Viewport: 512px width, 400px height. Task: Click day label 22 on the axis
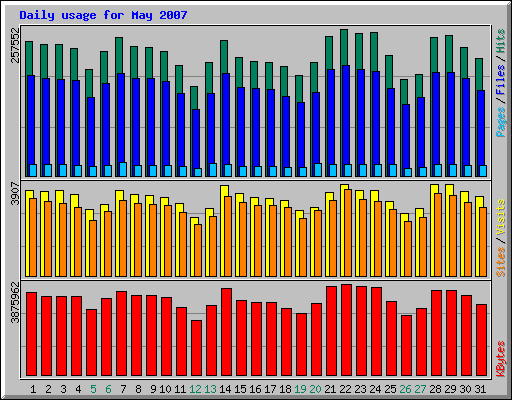pos(345,389)
